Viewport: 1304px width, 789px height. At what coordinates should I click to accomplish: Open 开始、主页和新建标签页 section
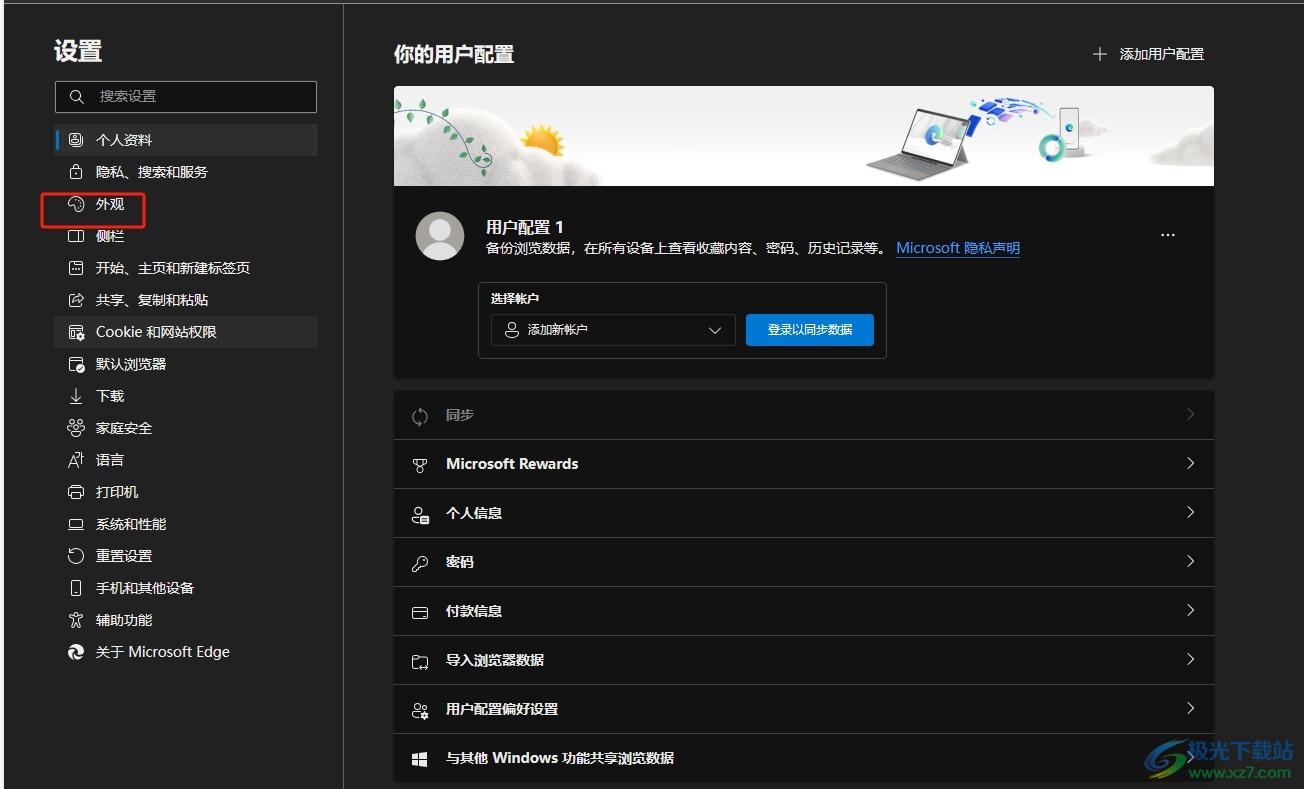click(x=186, y=268)
